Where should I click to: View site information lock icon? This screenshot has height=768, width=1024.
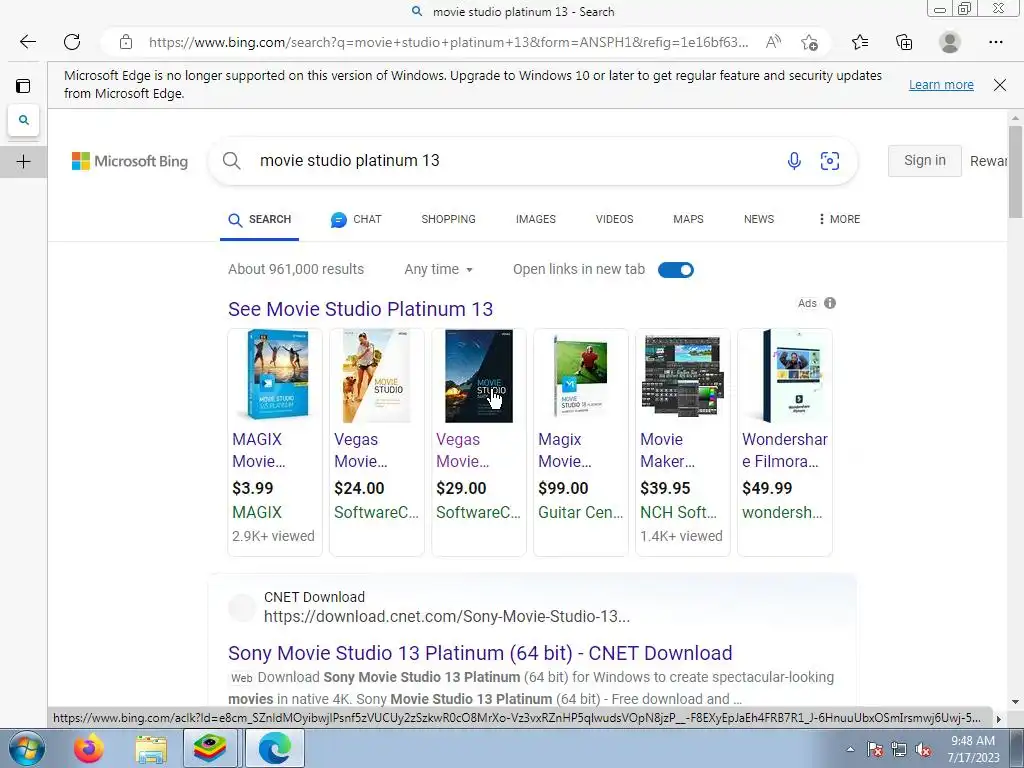click(126, 42)
